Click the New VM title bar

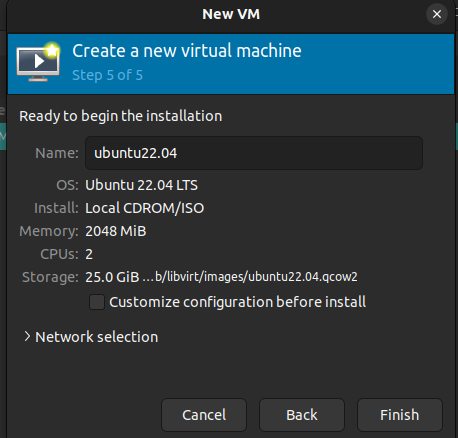click(231, 14)
